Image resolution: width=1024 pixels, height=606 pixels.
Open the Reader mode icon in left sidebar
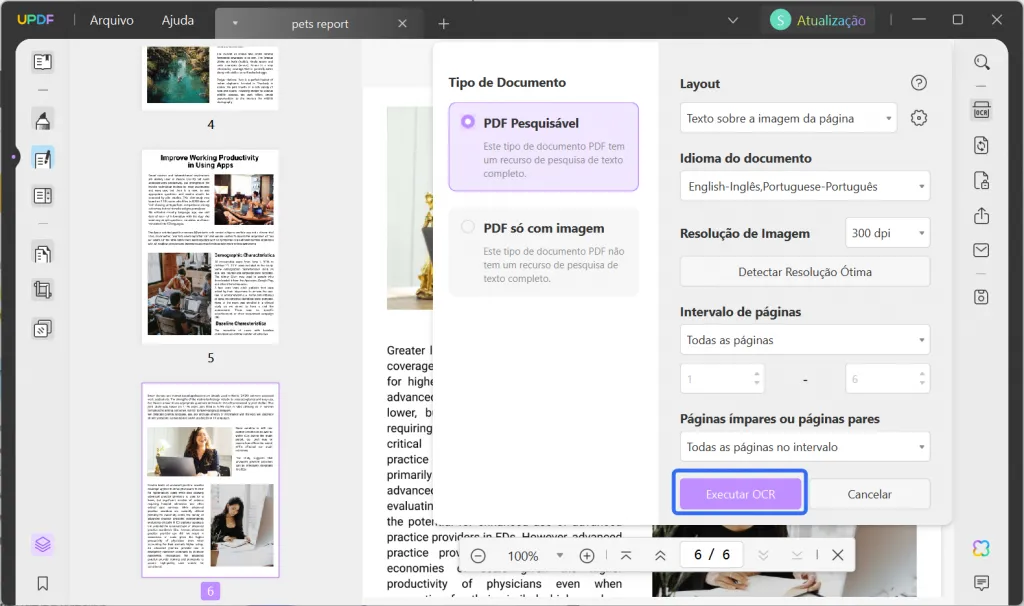(x=42, y=62)
